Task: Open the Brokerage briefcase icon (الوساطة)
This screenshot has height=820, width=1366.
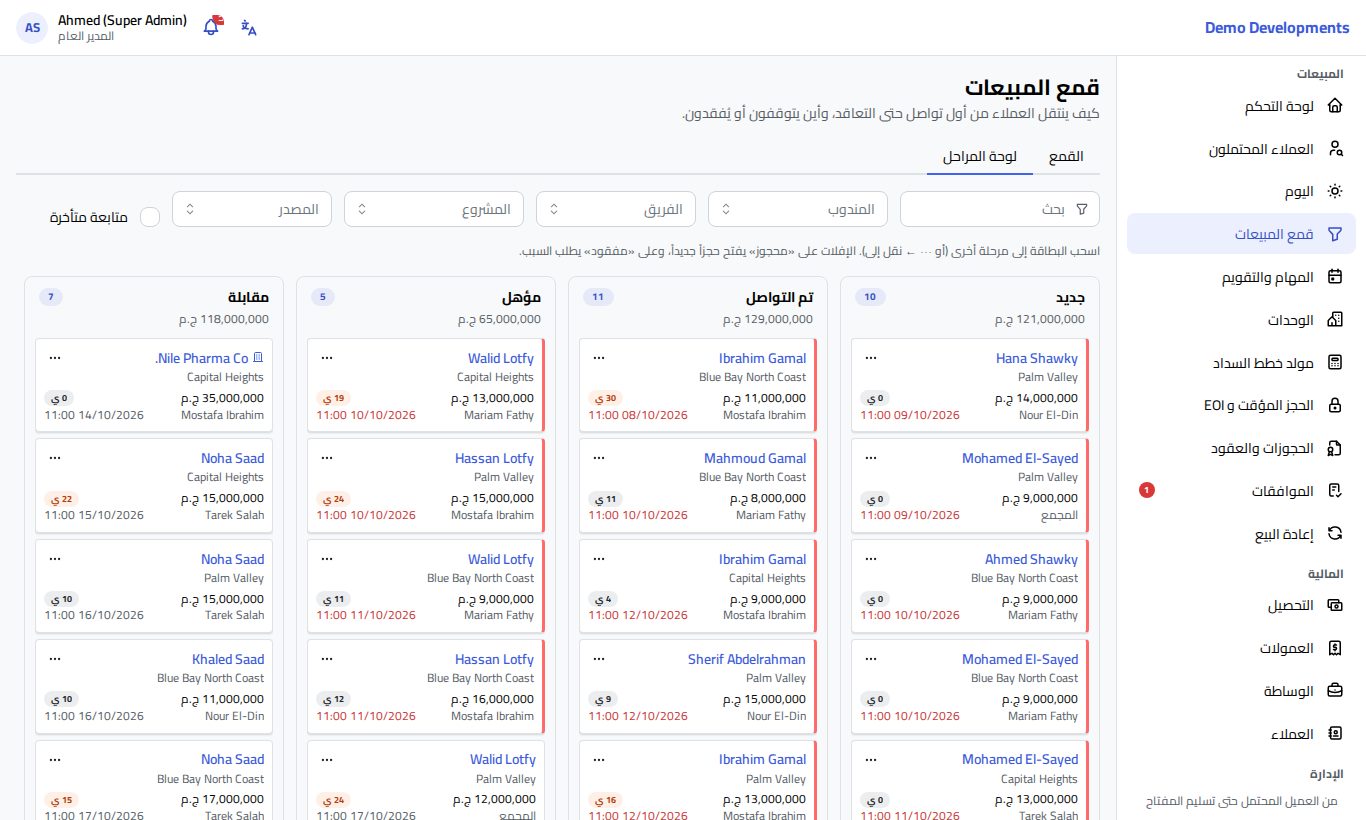Action: click(1334, 691)
